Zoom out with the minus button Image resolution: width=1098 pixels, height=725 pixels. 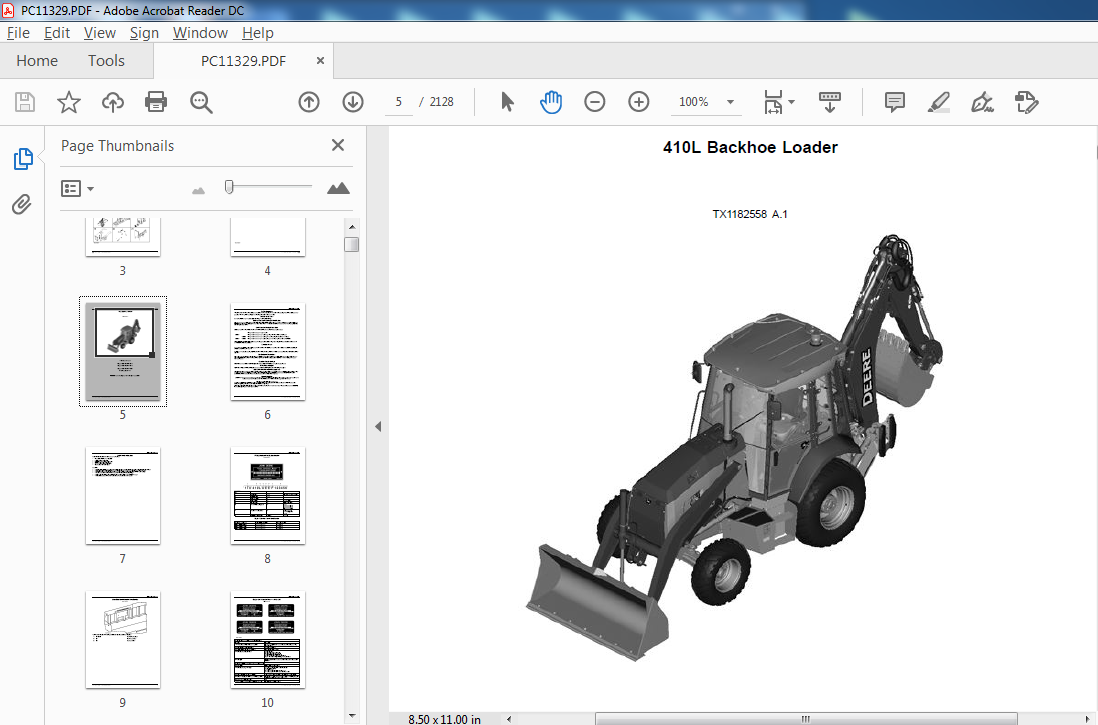tap(595, 102)
